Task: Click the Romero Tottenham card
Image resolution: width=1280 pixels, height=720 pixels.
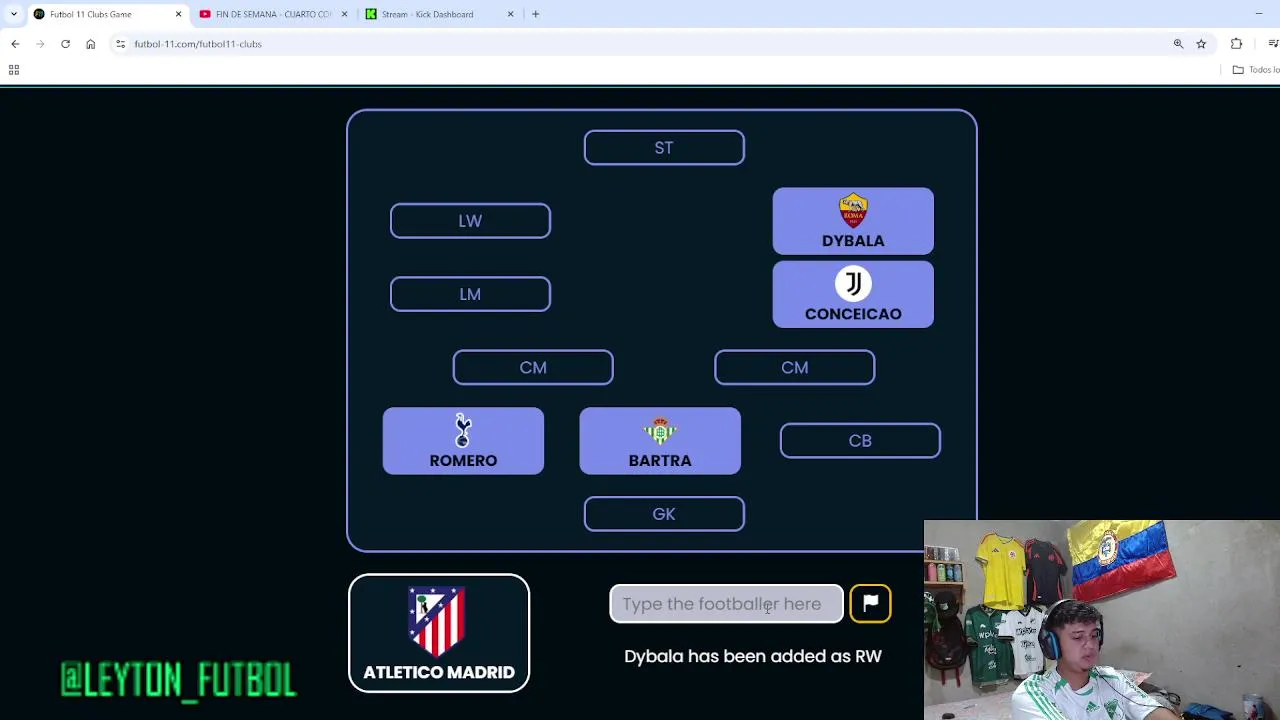Action: pos(463,441)
